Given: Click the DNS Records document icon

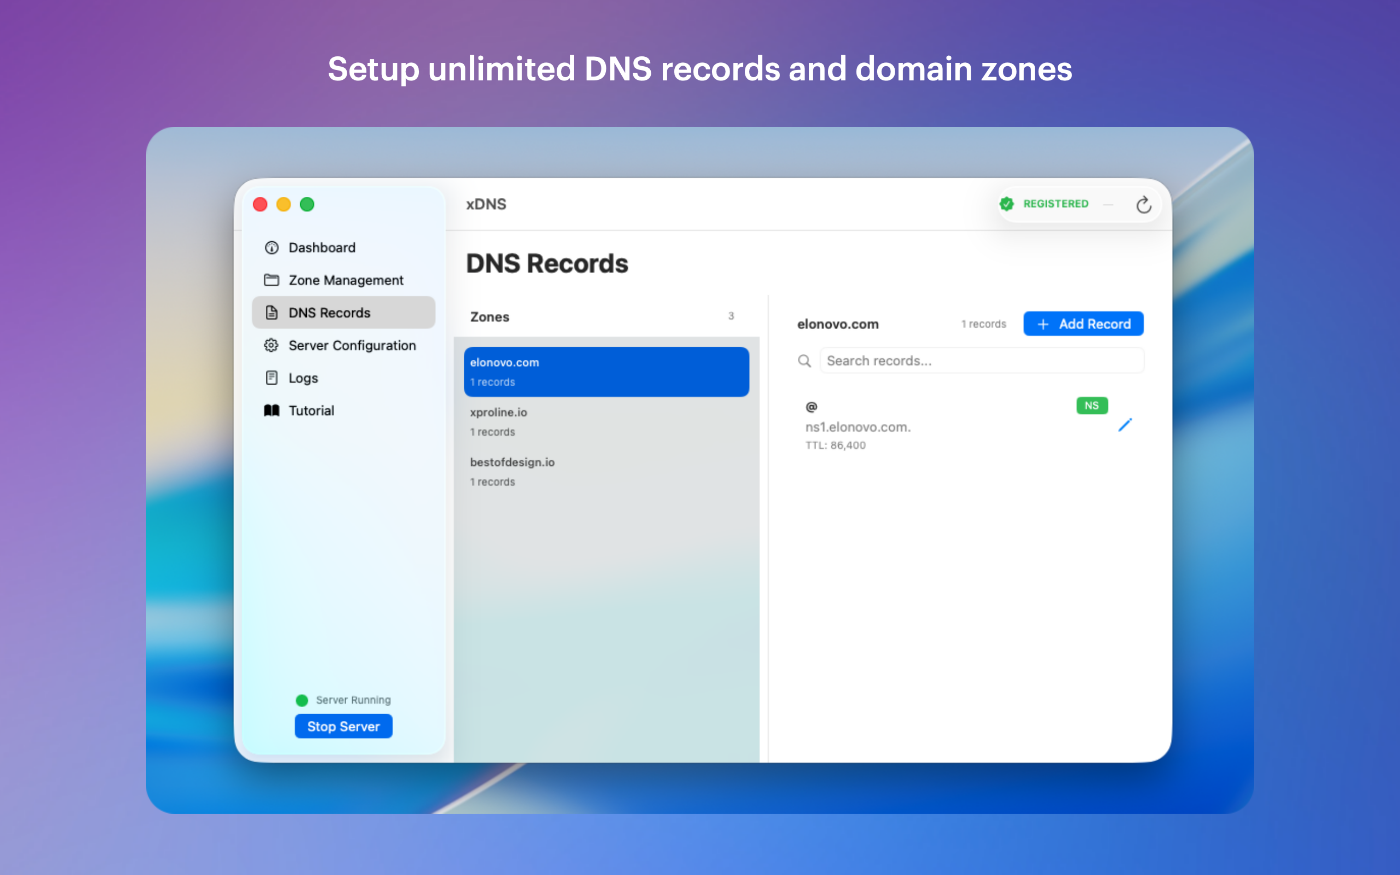Looking at the screenshot, I should click(271, 313).
